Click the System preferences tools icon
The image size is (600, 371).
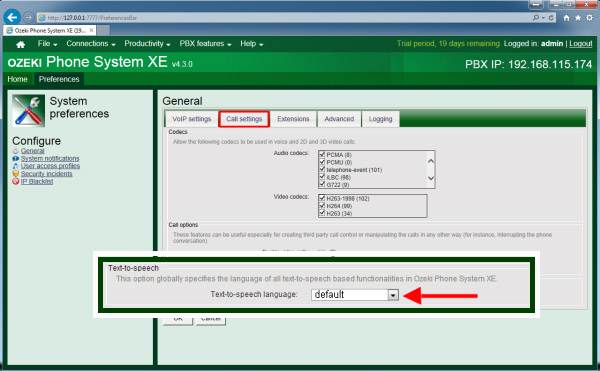pyautogui.click(x=28, y=111)
